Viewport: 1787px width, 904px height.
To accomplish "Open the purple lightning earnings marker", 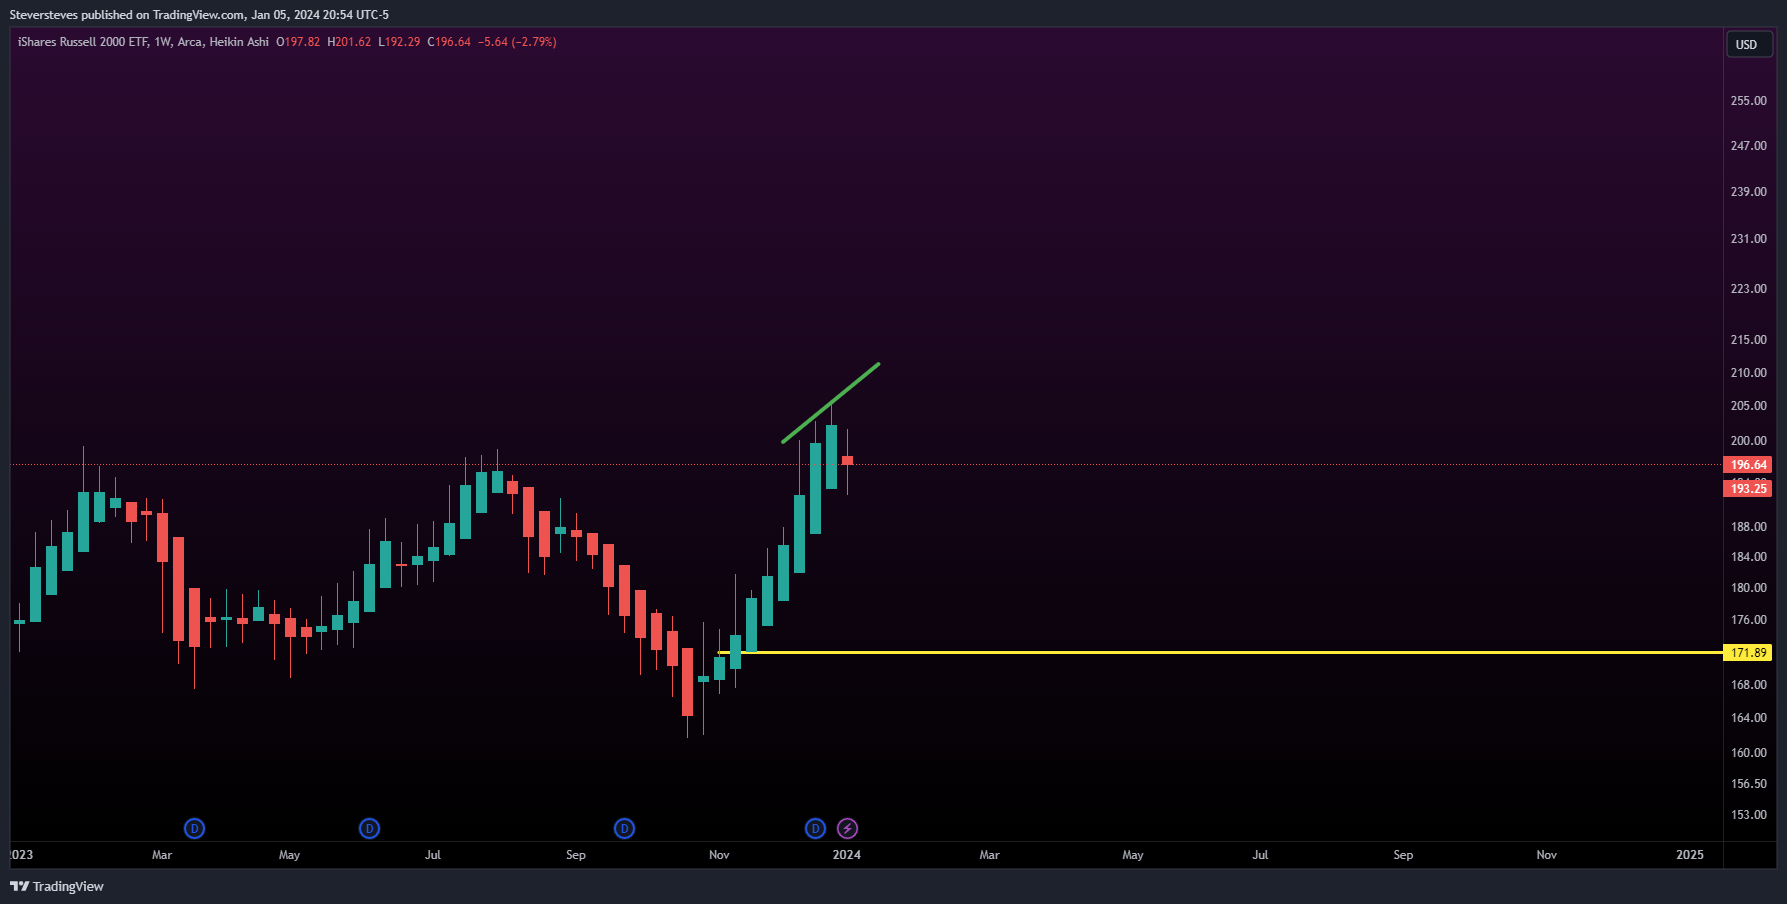I will click(847, 828).
